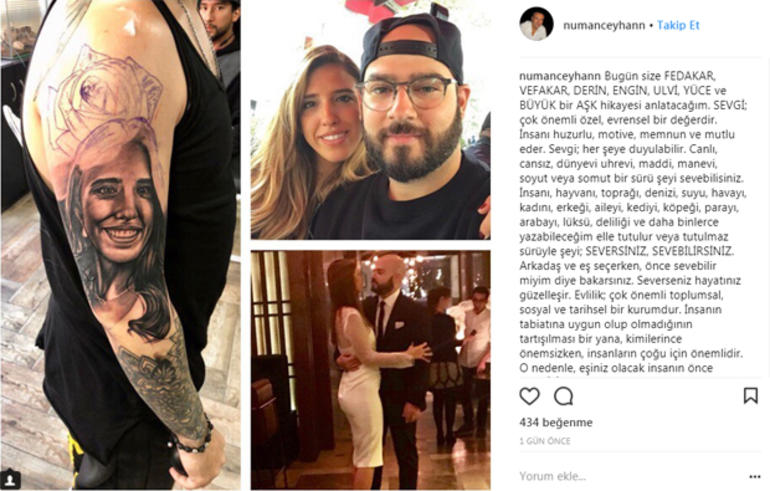The width and height of the screenshot is (770, 491).
Task: View the 434 beğenme likes list
Action: pos(556,422)
